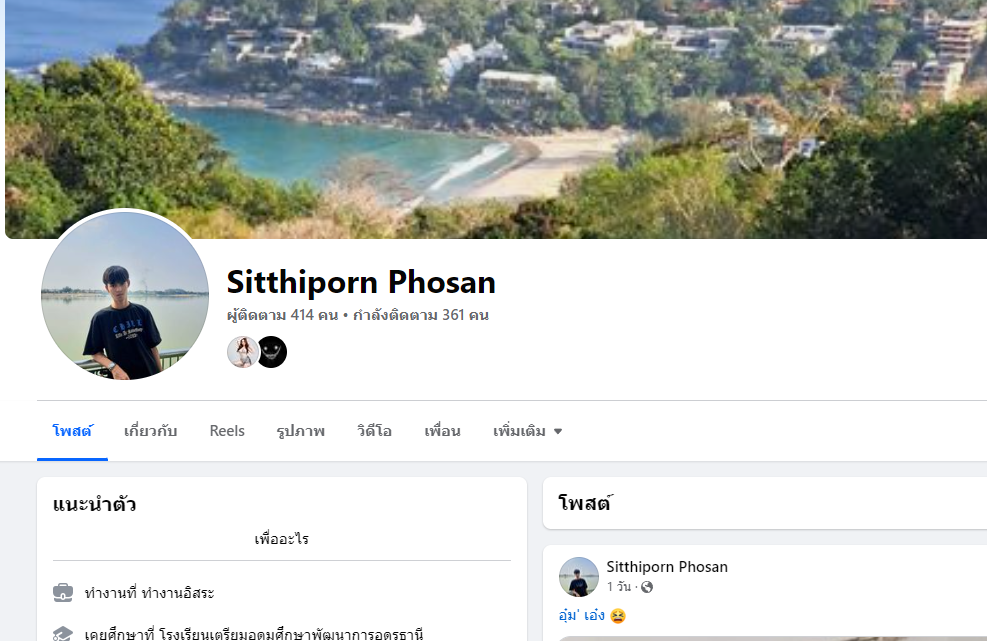Open the วิดีโอ tab

coord(375,431)
